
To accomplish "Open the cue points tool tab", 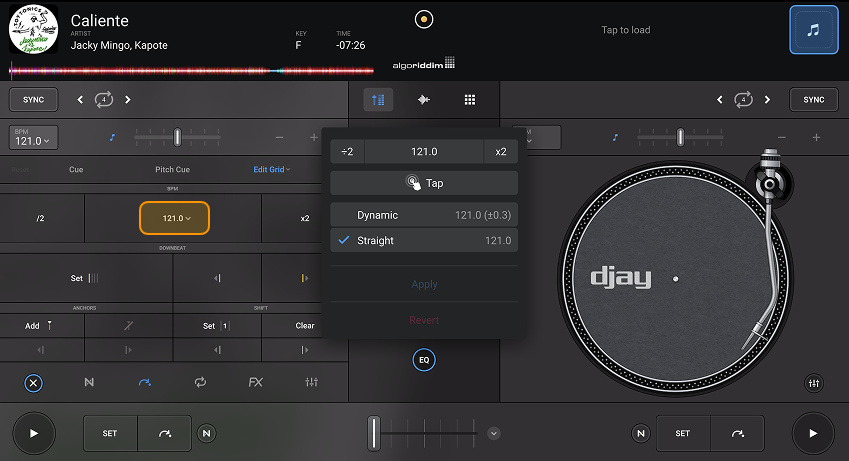I will pos(145,382).
